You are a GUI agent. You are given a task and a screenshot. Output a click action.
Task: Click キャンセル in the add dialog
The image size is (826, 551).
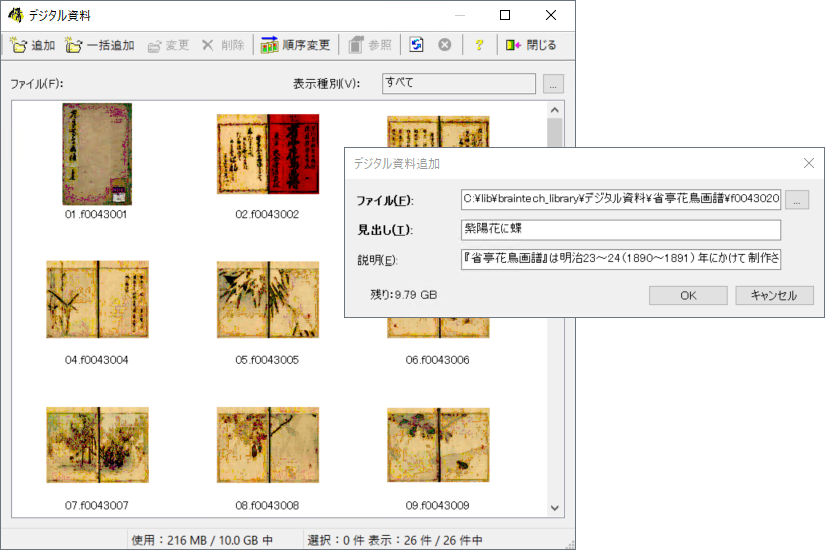774,296
